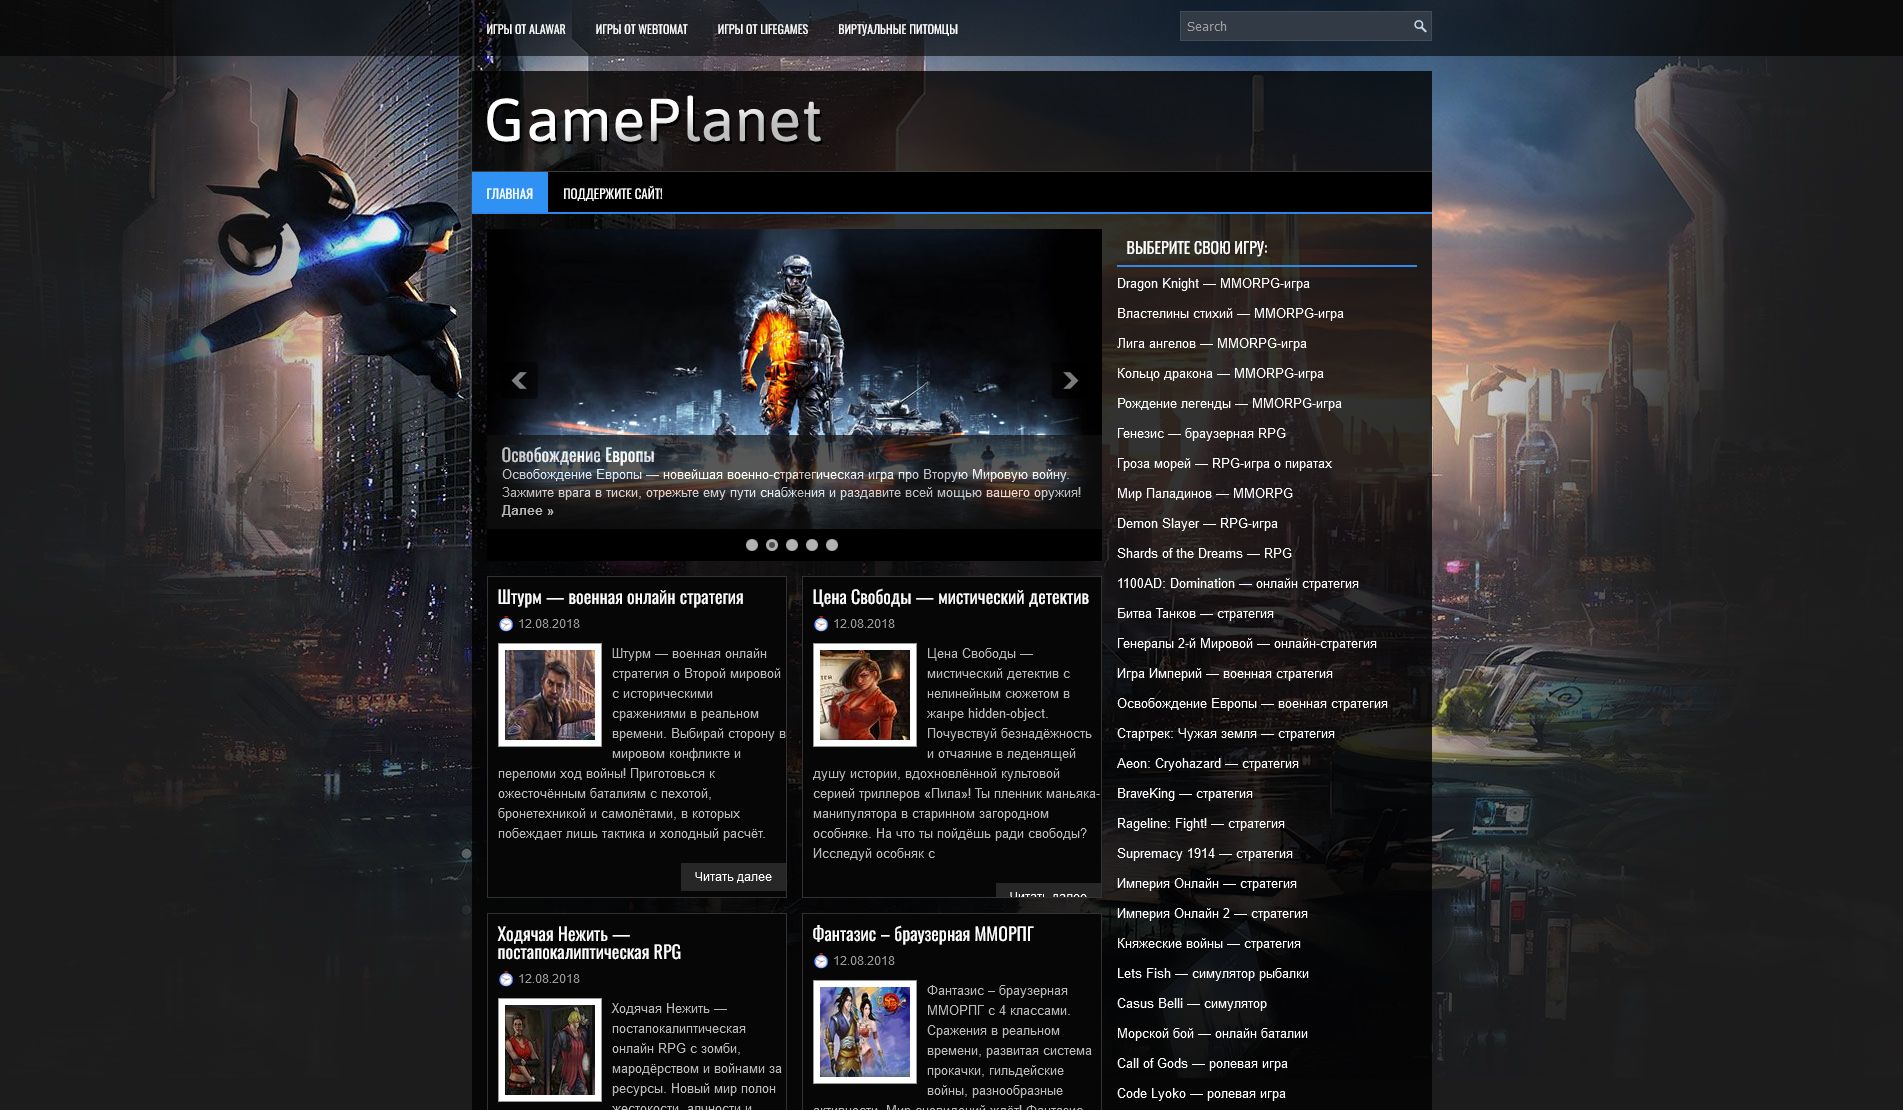The width and height of the screenshot is (1903, 1110).
Task: Open Code Lyoko — ролевая игра link
Action: (1201, 1093)
